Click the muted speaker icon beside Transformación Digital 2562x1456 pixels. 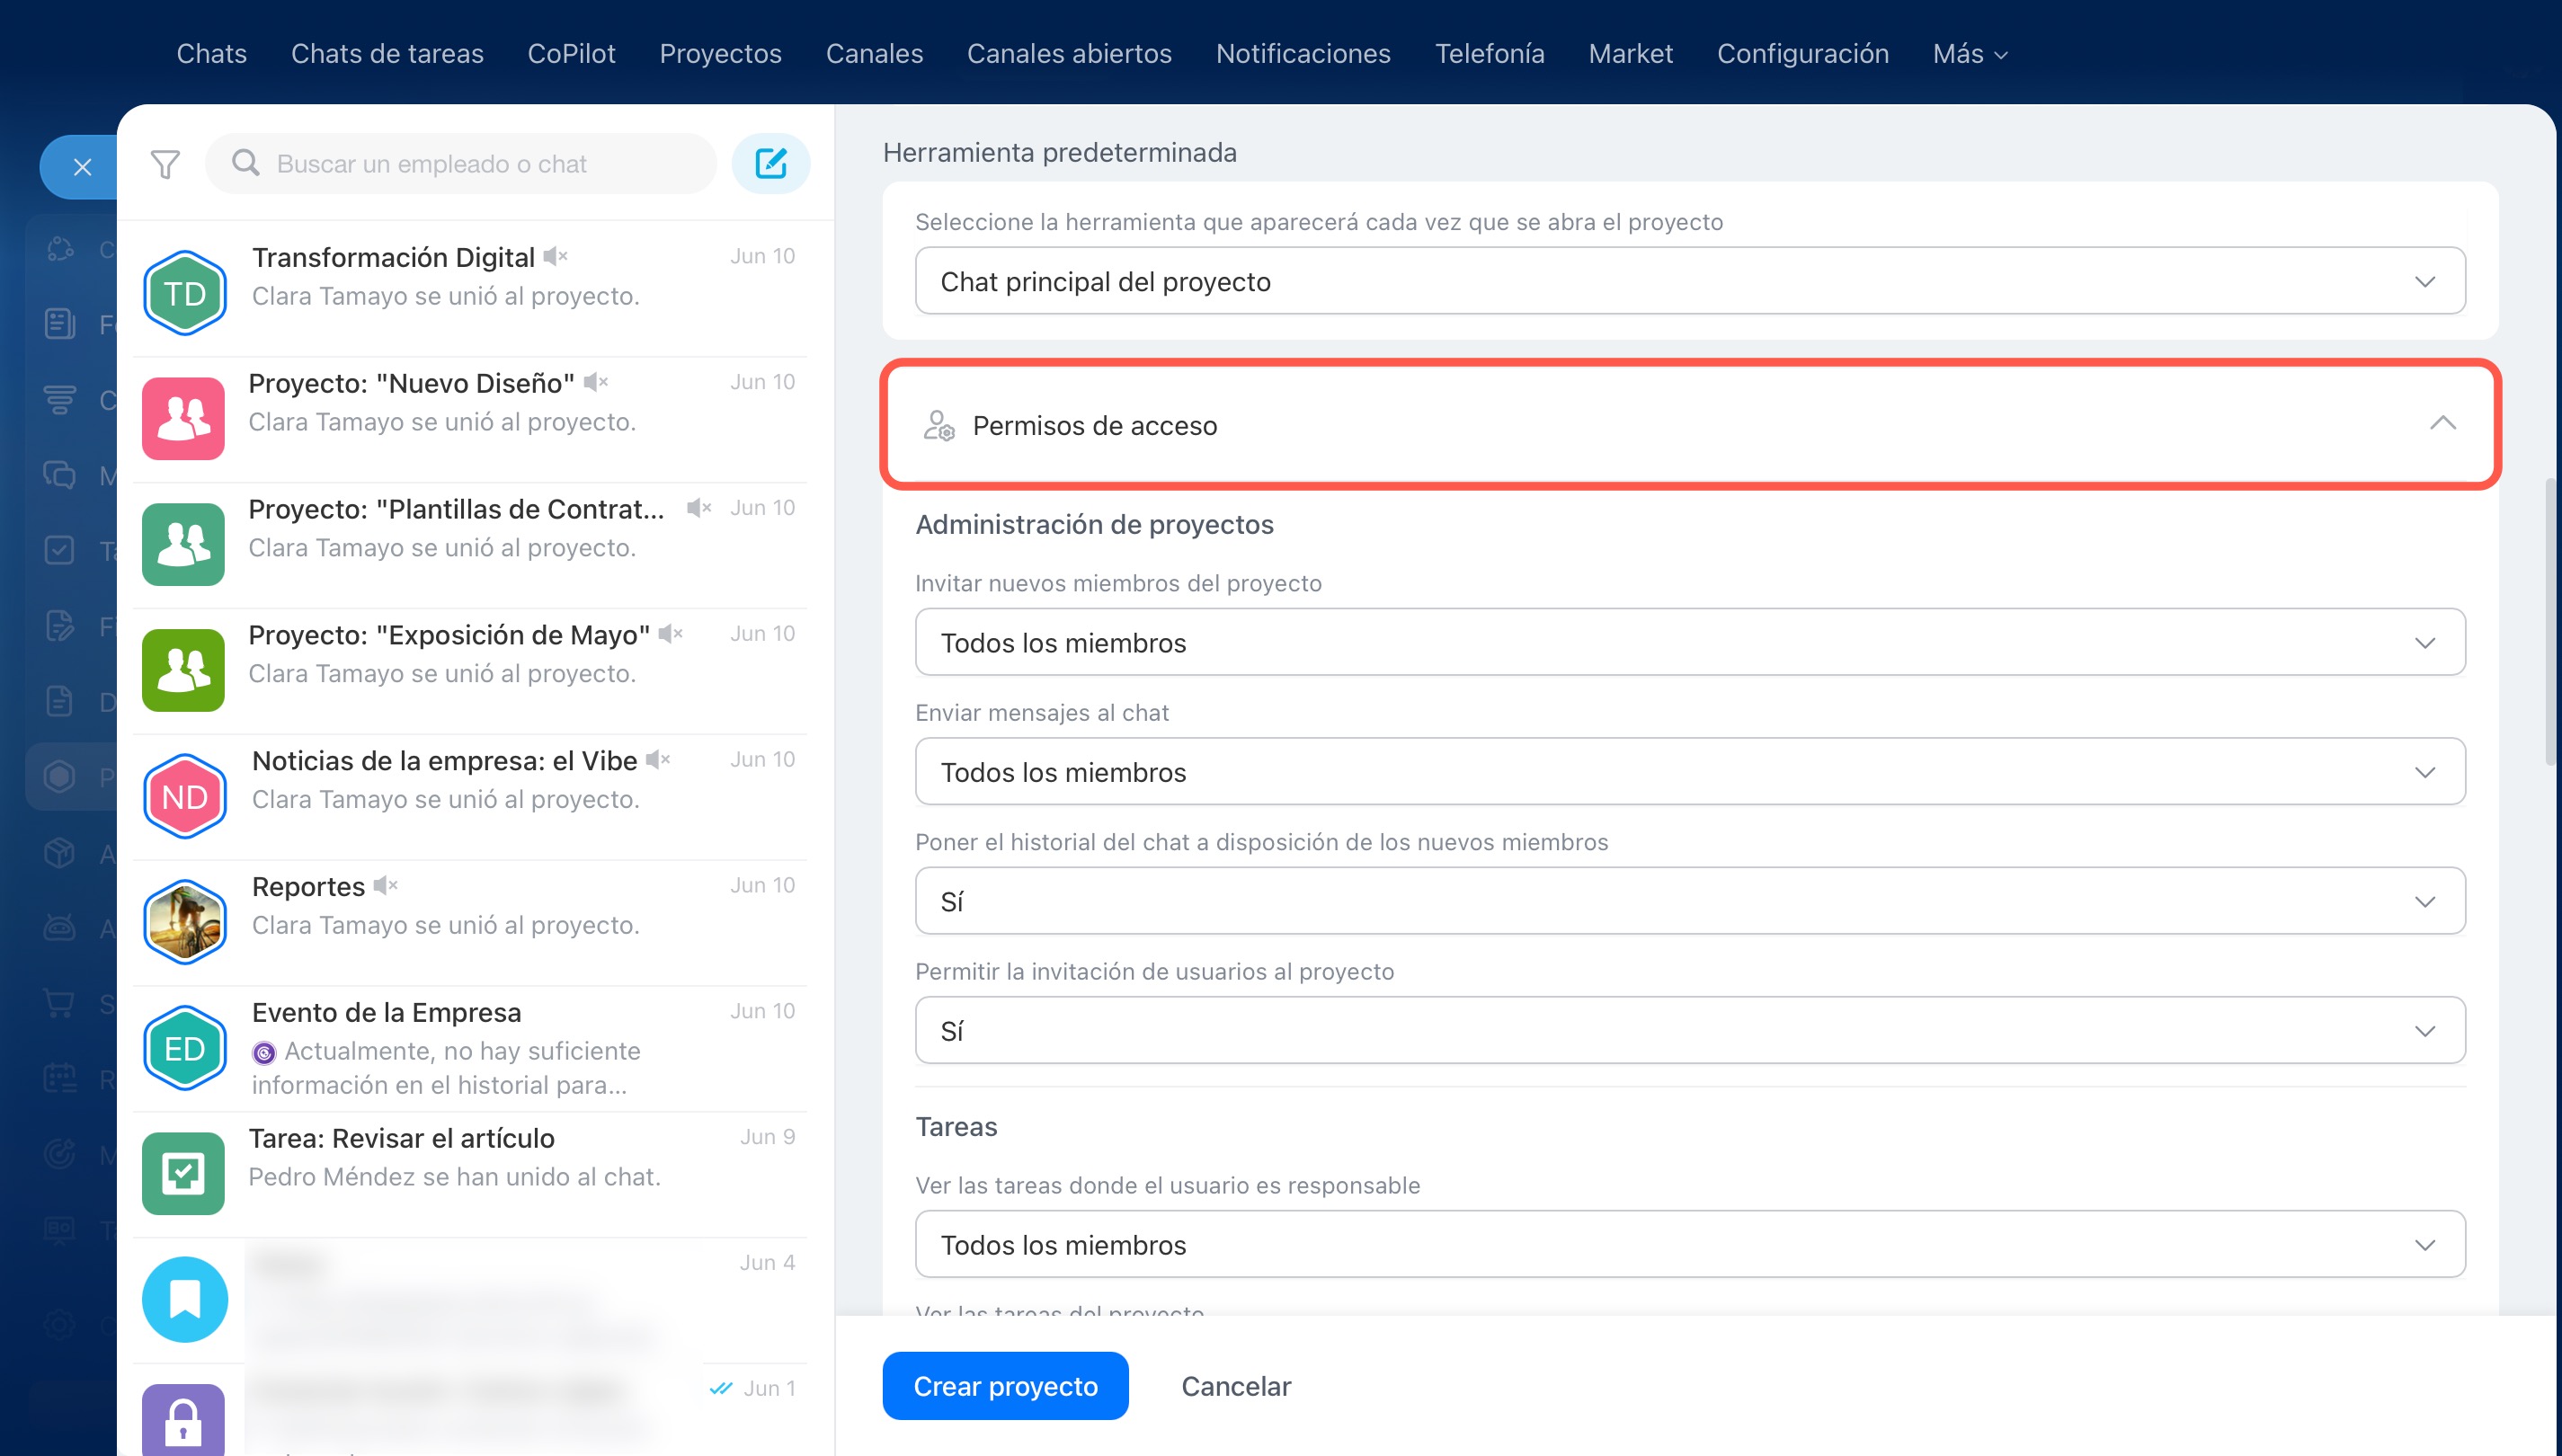[x=556, y=257]
